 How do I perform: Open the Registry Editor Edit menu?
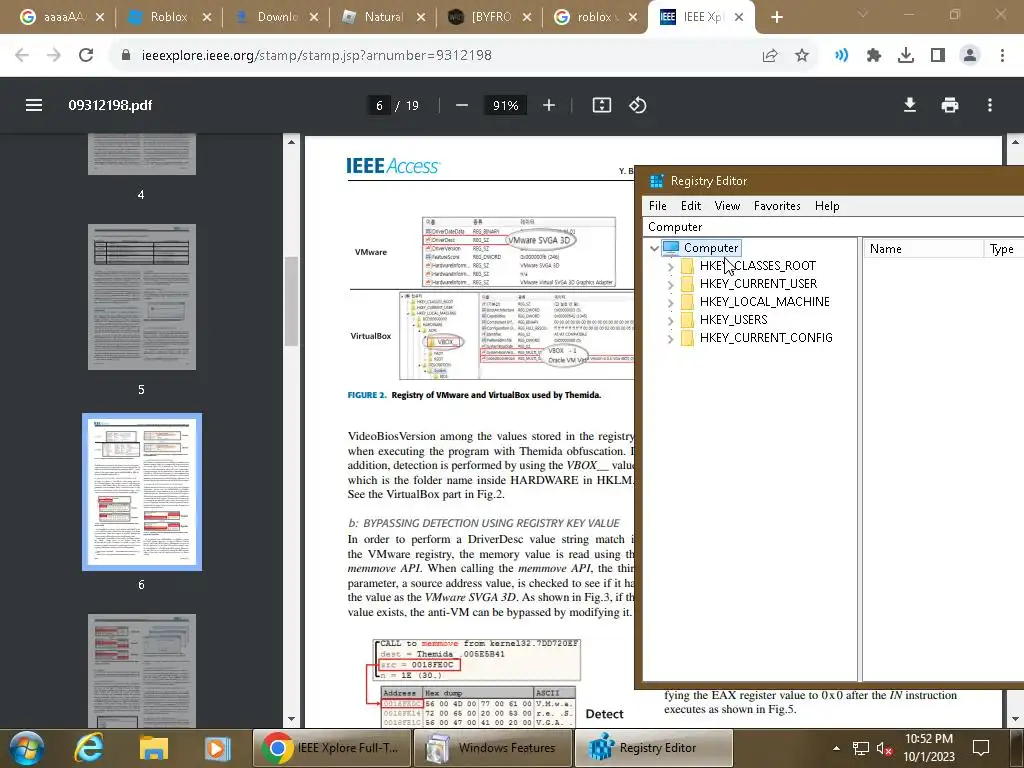[691, 206]
